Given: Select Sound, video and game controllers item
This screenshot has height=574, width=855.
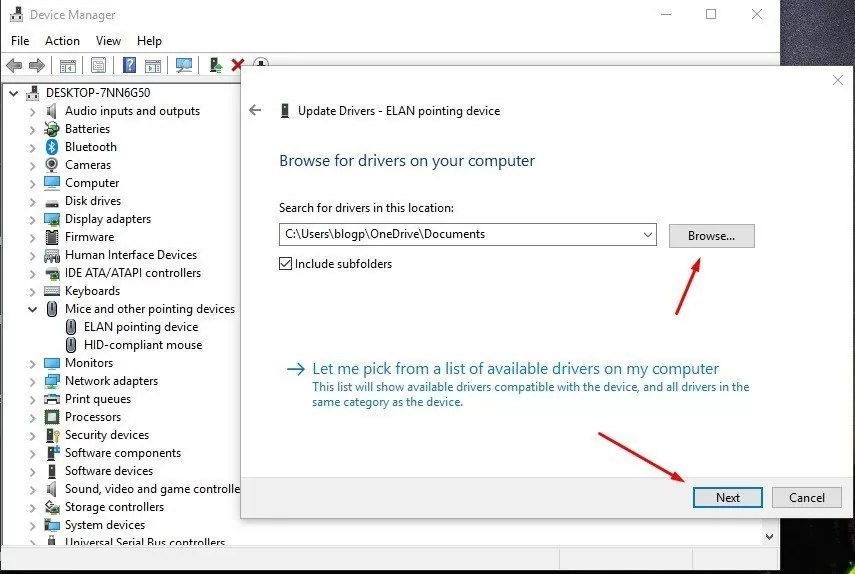Looking at the screenshot, I should point(152,489).
